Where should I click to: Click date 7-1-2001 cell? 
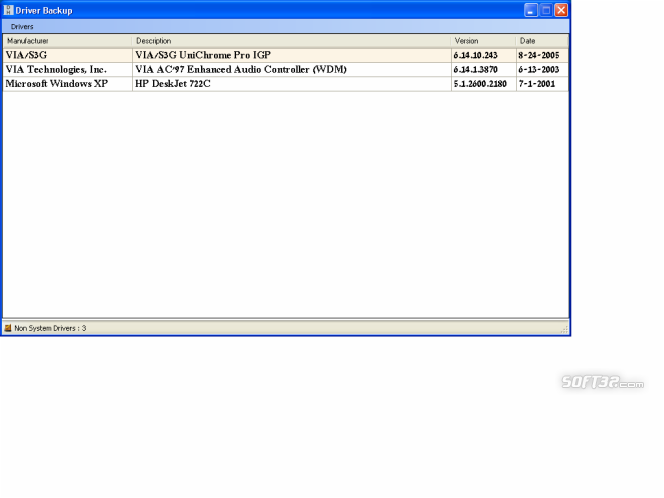coord(542,84)
